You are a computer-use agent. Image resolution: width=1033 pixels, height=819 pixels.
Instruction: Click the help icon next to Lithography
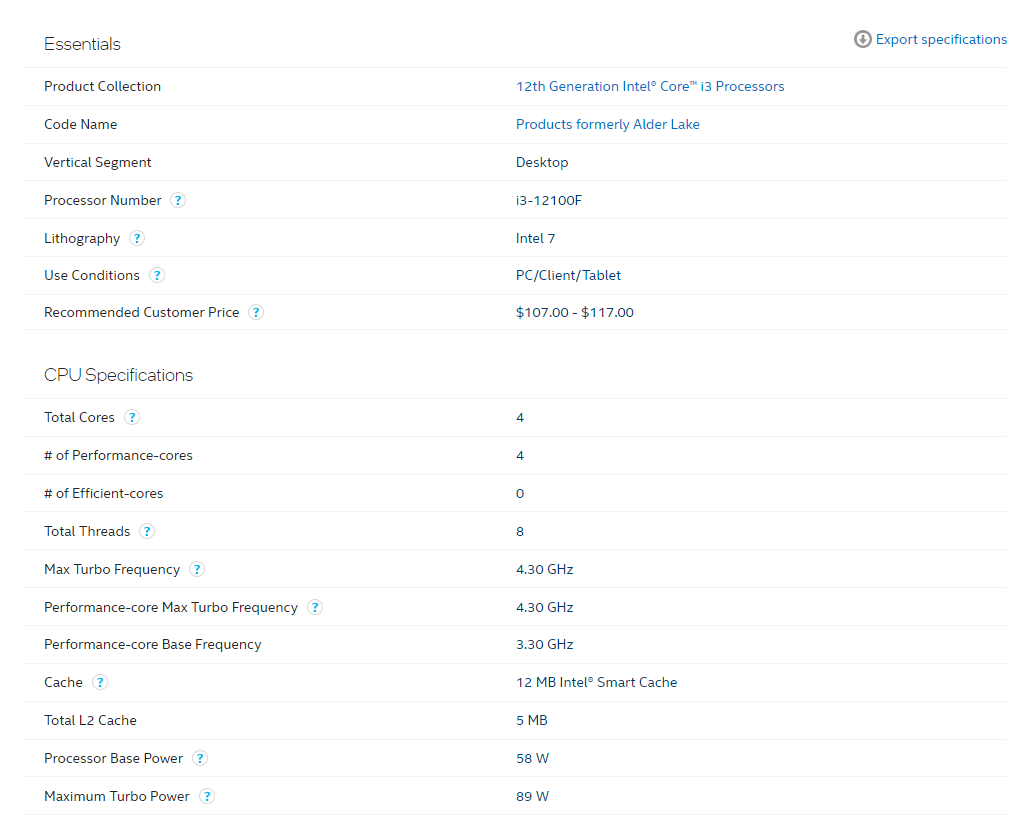[x=136, y=239]
